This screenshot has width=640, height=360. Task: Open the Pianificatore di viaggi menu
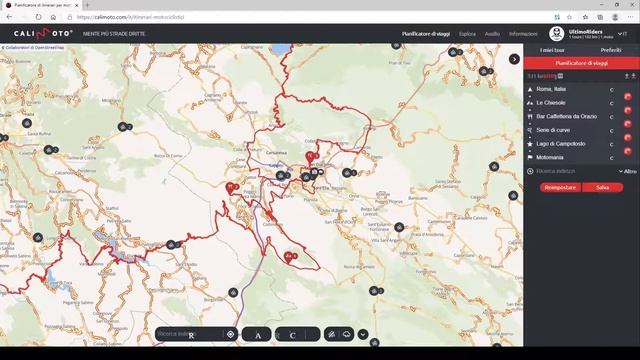(426, 34)
